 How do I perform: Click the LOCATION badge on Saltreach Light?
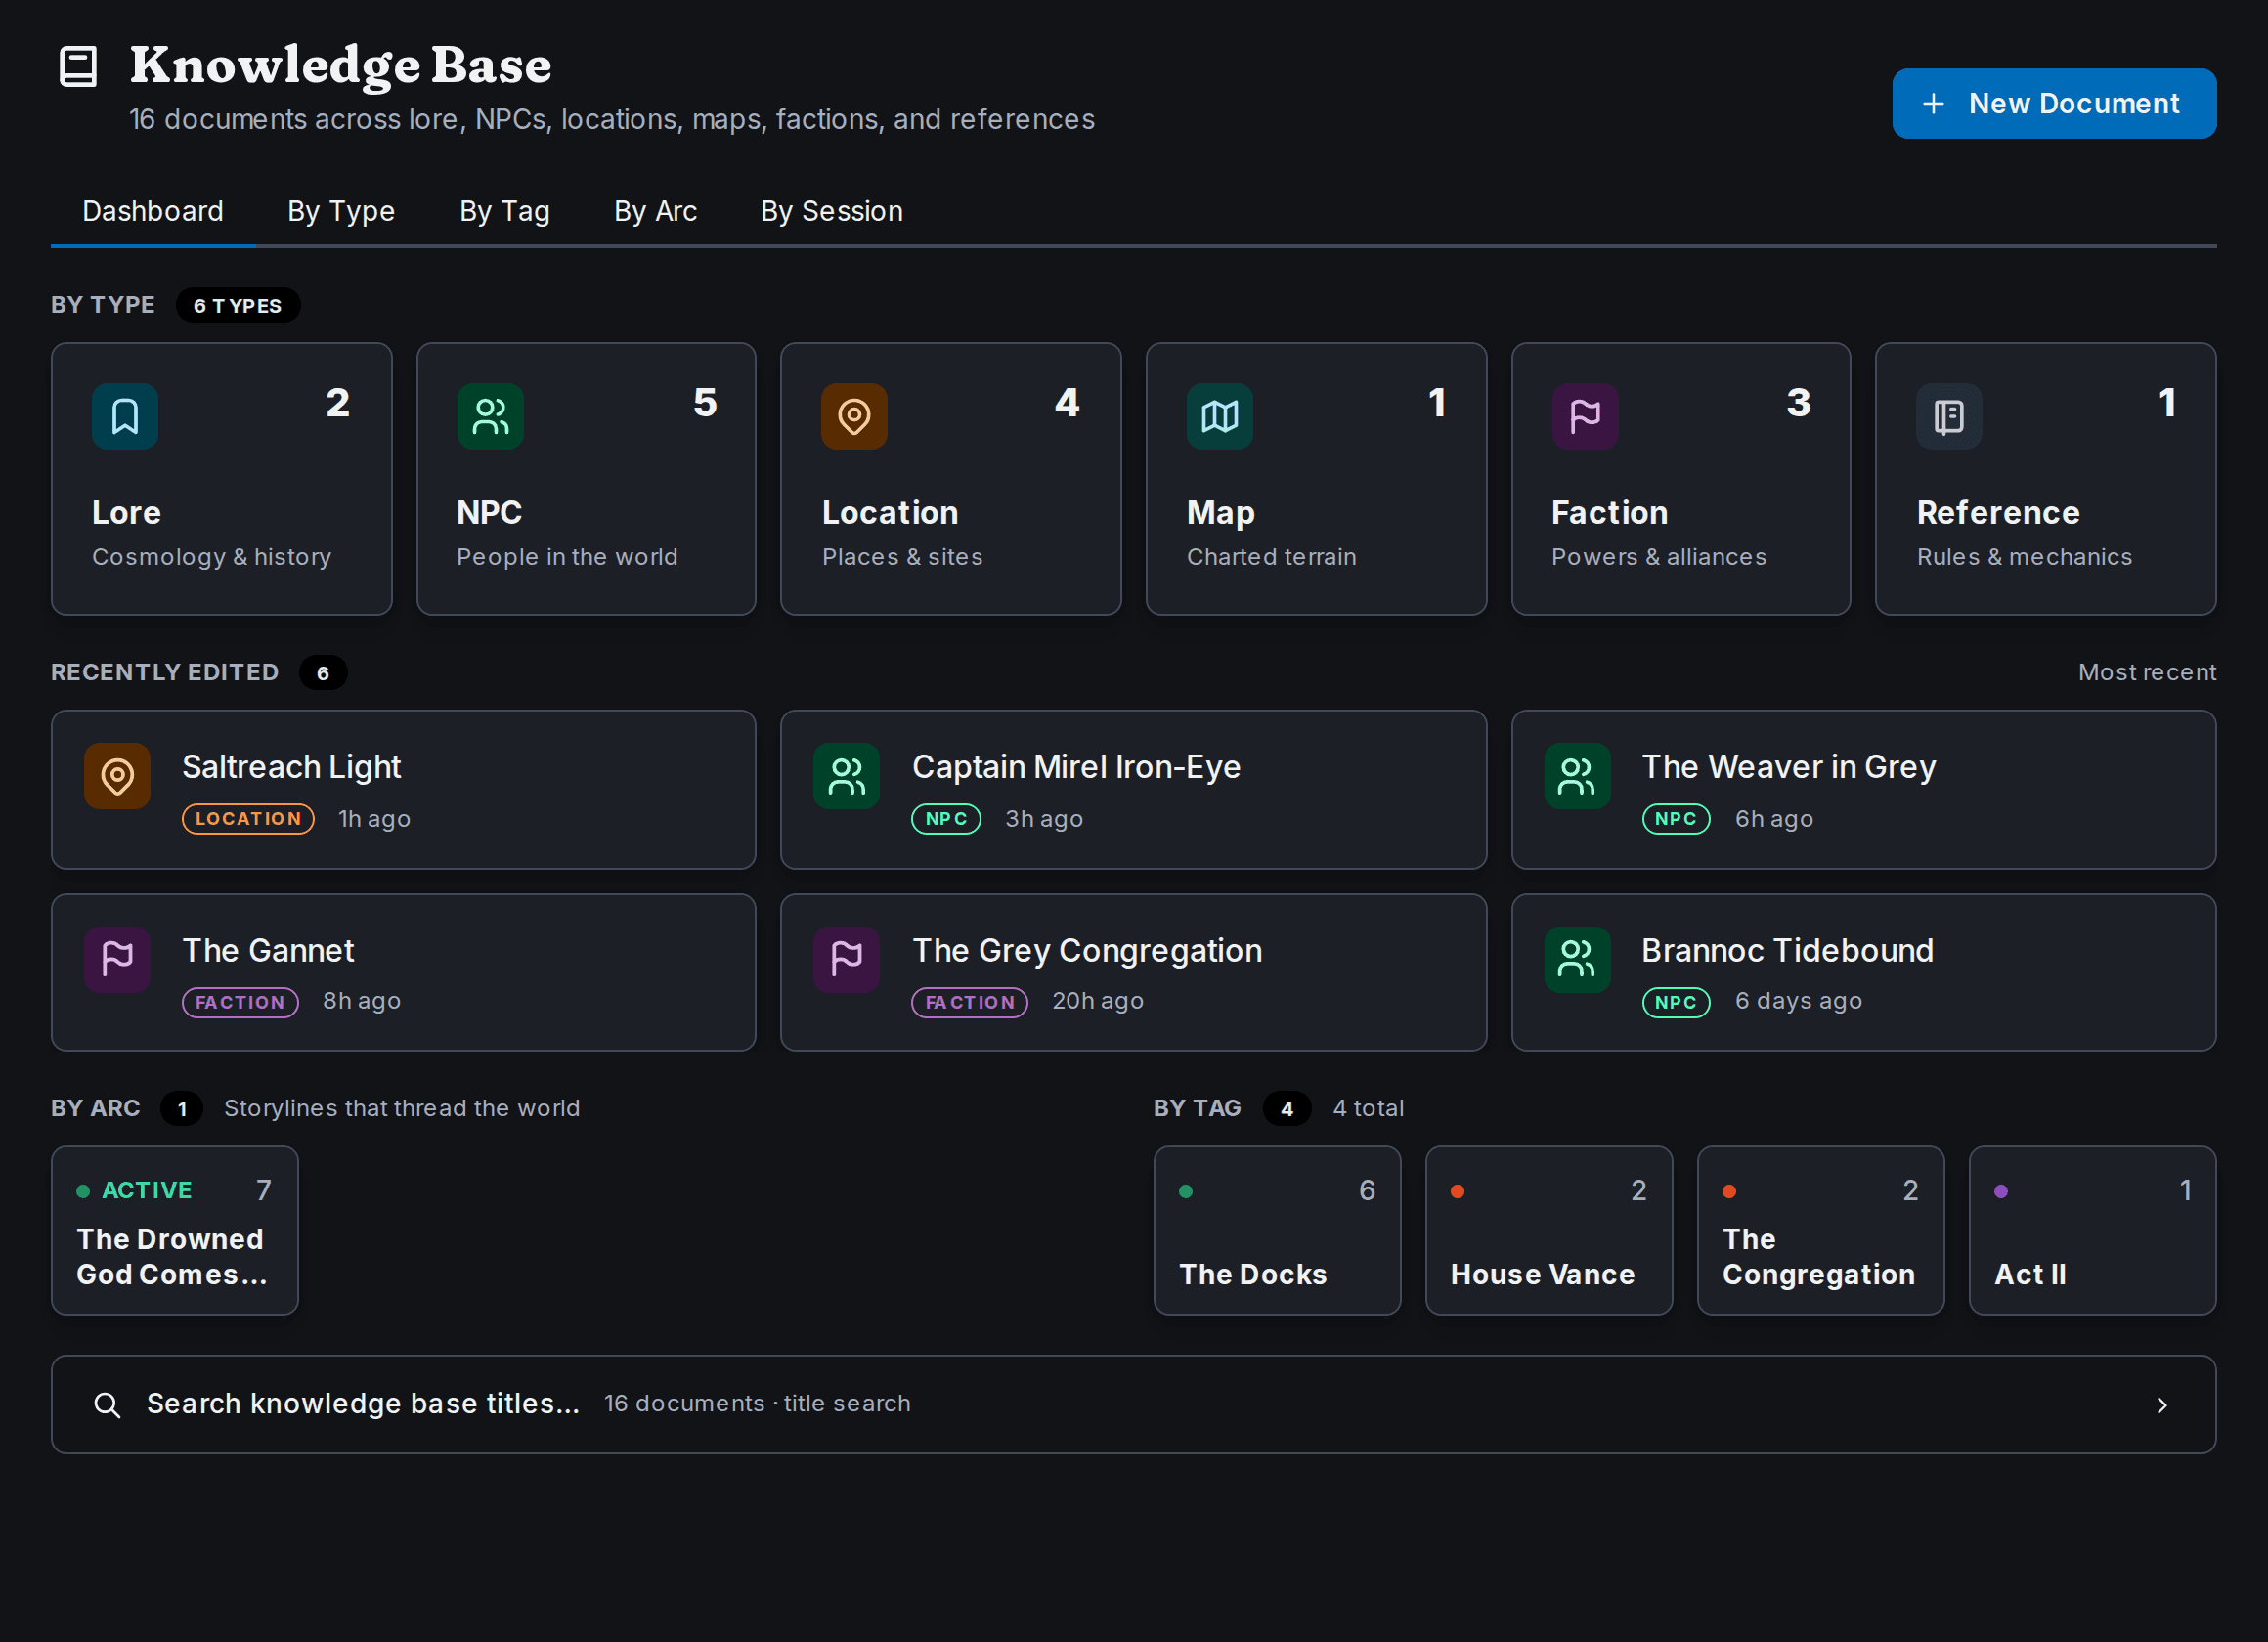click(x=248, y=819)
